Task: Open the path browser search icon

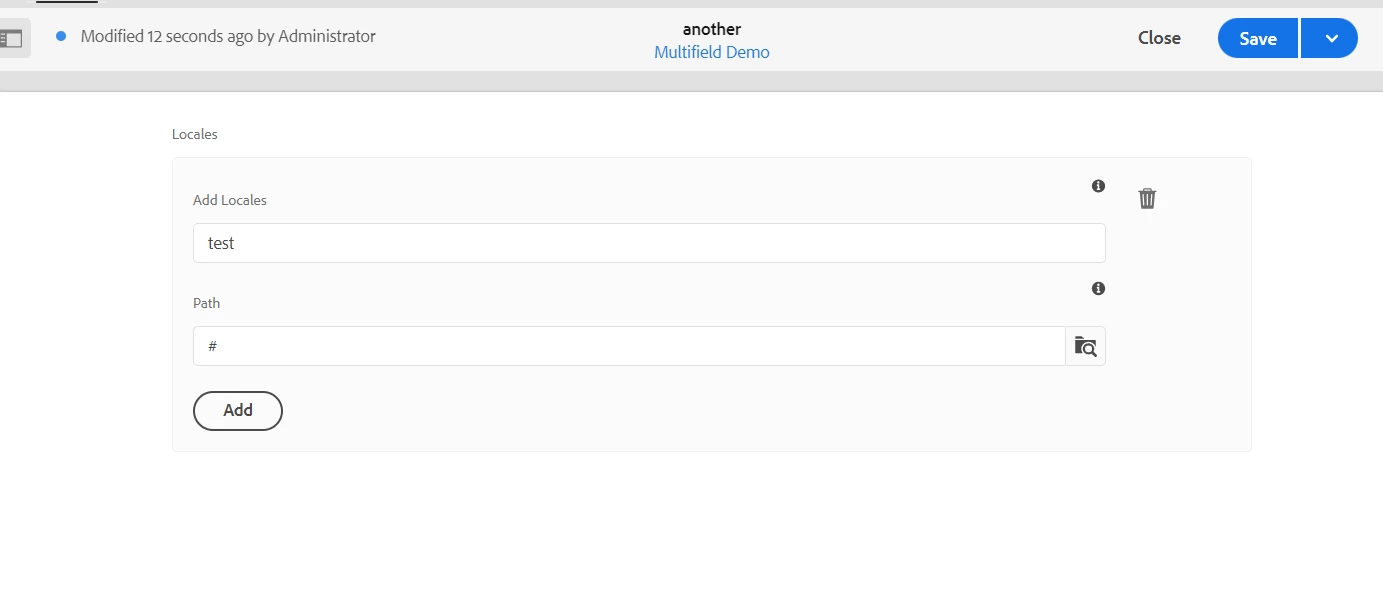Action: point(1085,346)
